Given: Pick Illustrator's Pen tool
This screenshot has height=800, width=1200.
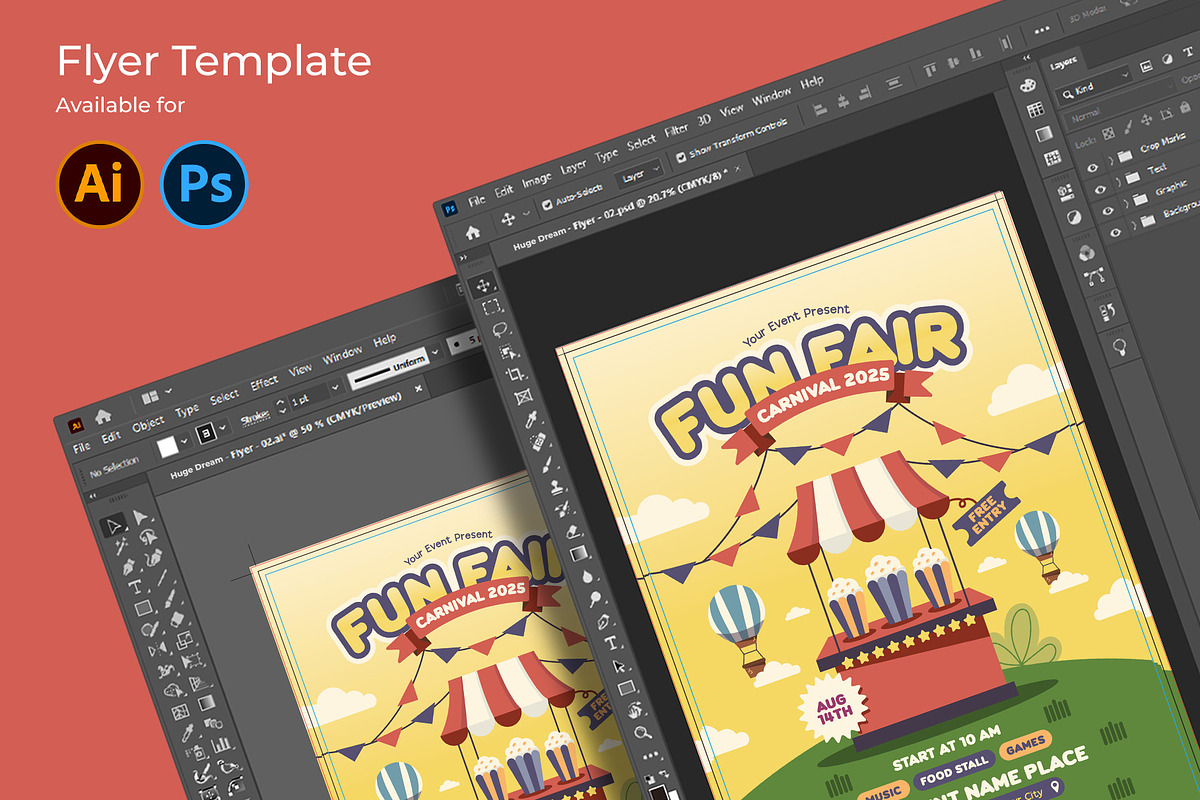Looking at the screenshot, I should click(x=129, y=566).
